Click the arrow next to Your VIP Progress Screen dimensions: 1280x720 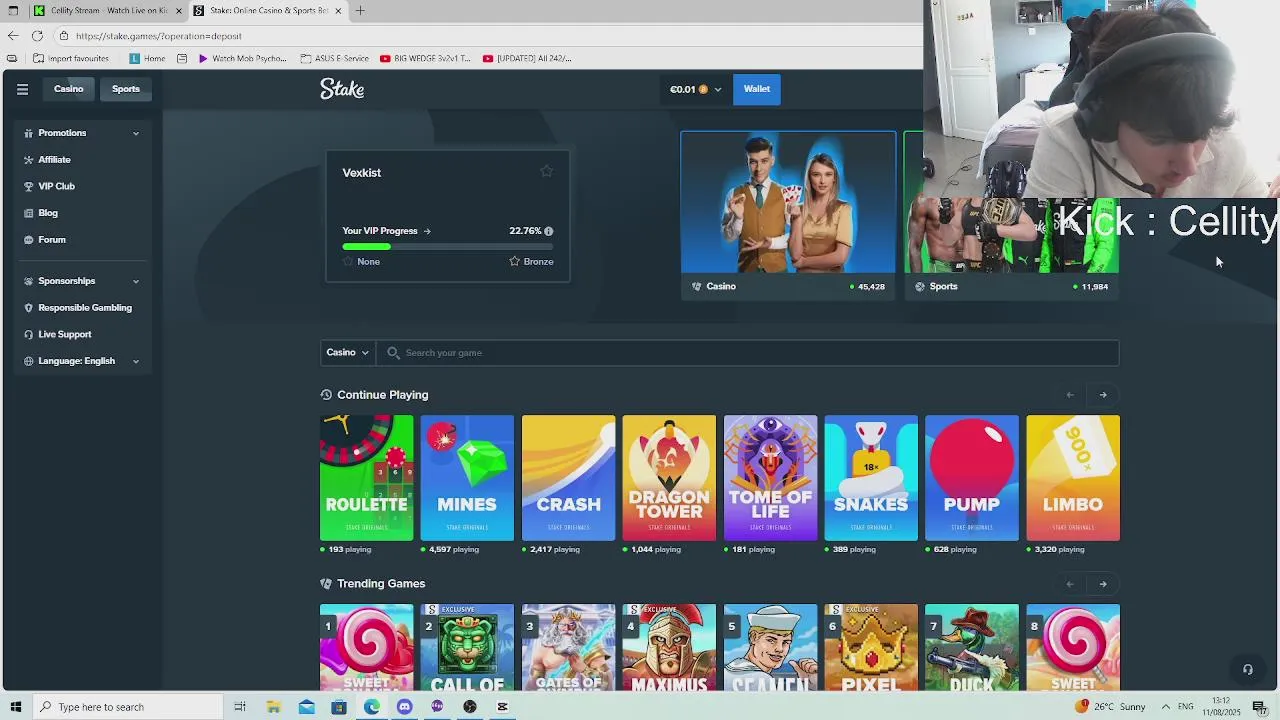(427, 231)
